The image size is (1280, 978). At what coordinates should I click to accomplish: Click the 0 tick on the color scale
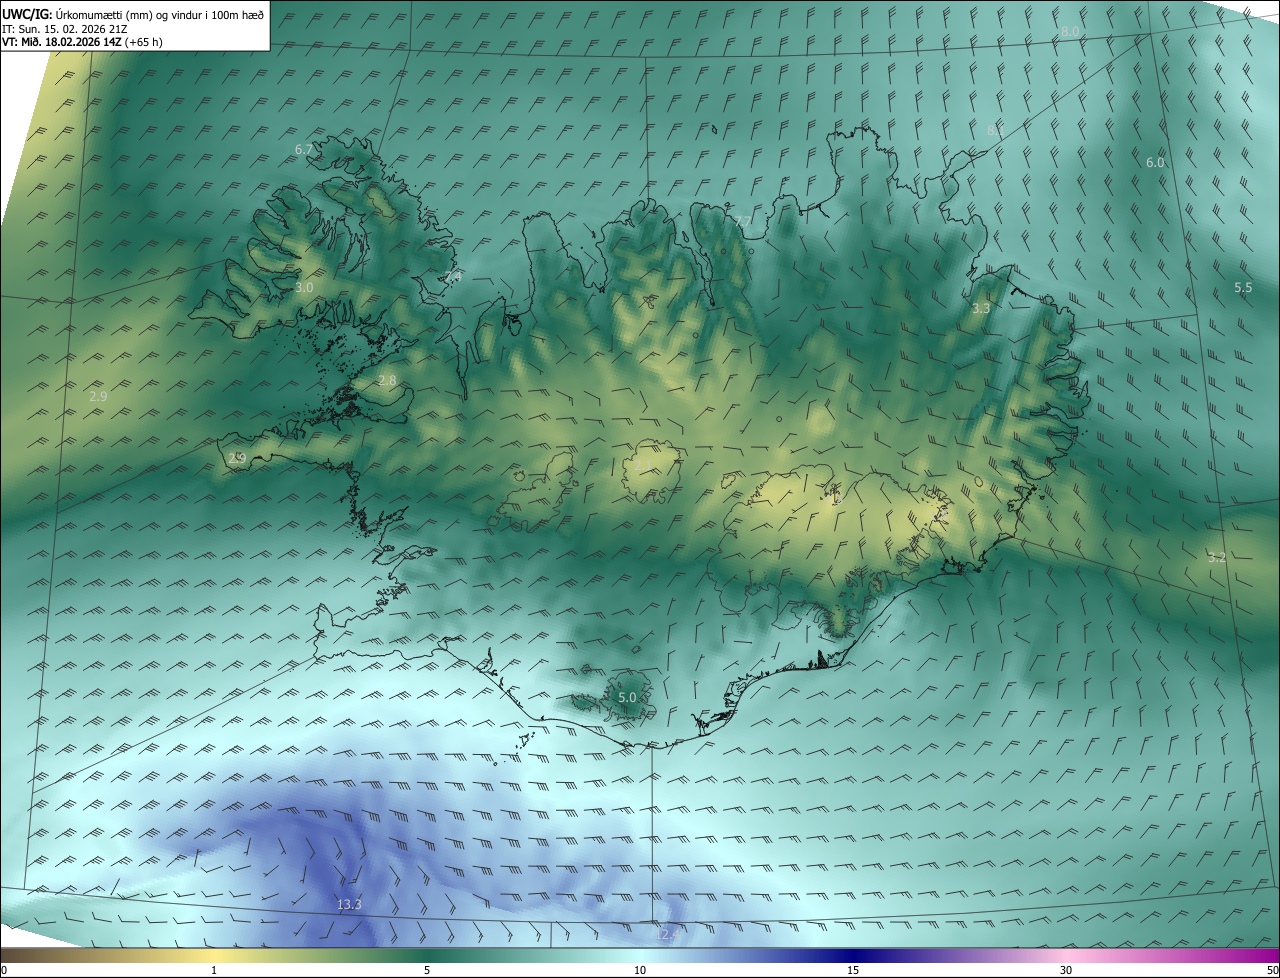click(x=4, y=970)
